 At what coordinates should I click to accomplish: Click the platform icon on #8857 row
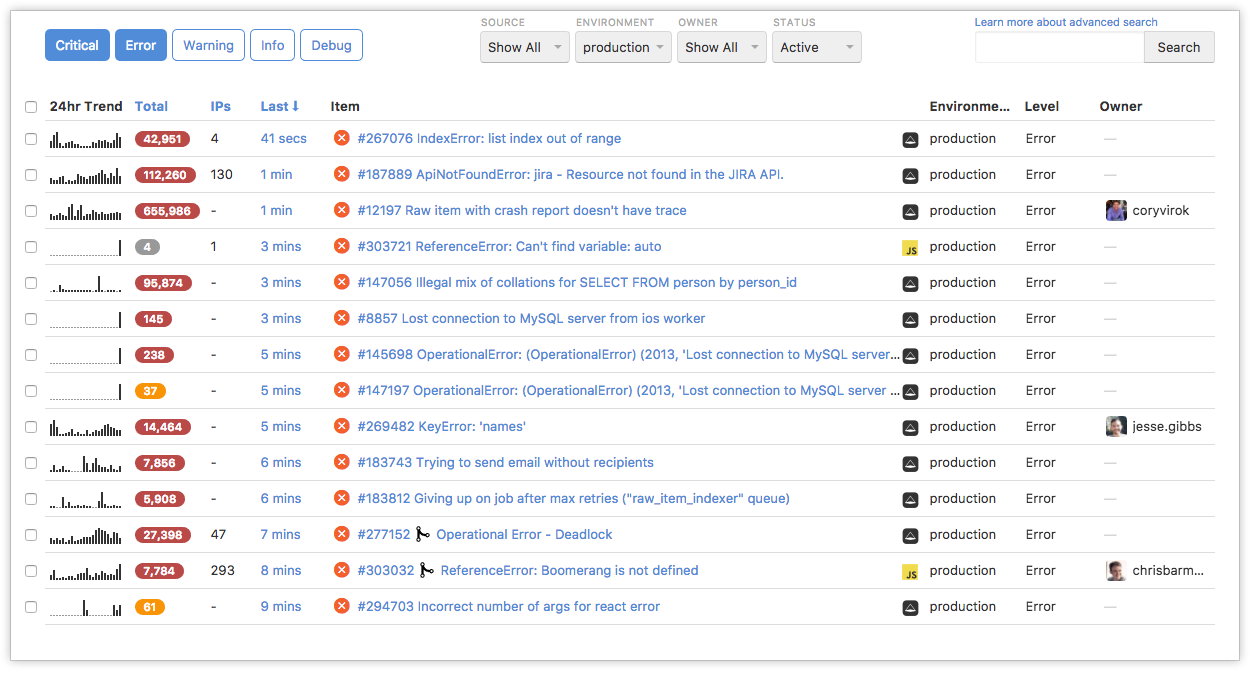pyautogui.click(x=910, y=320)
